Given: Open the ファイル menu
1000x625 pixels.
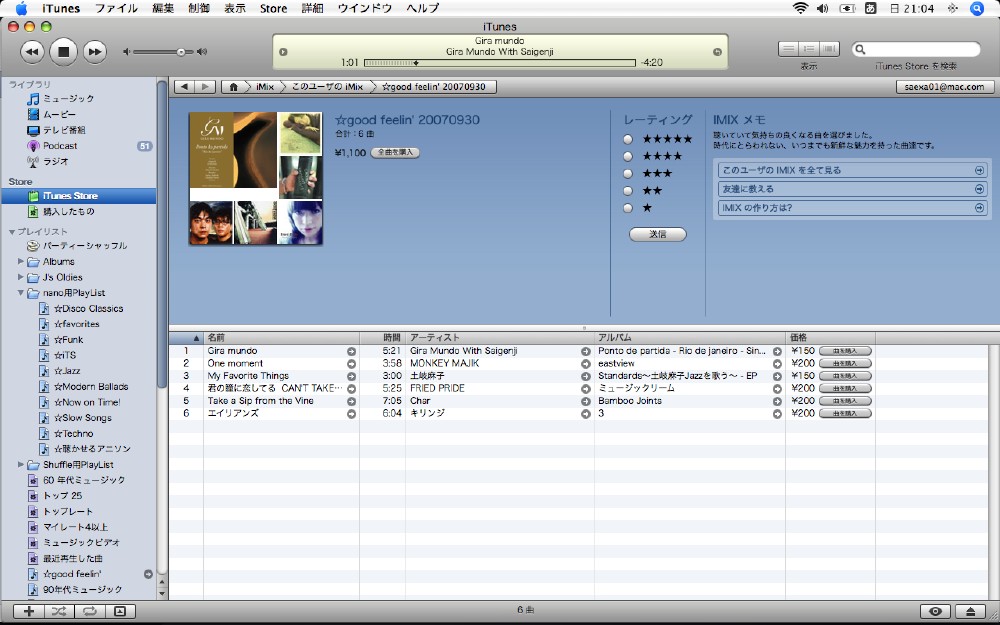Looking at the screenshot, I should coord(116,8).
